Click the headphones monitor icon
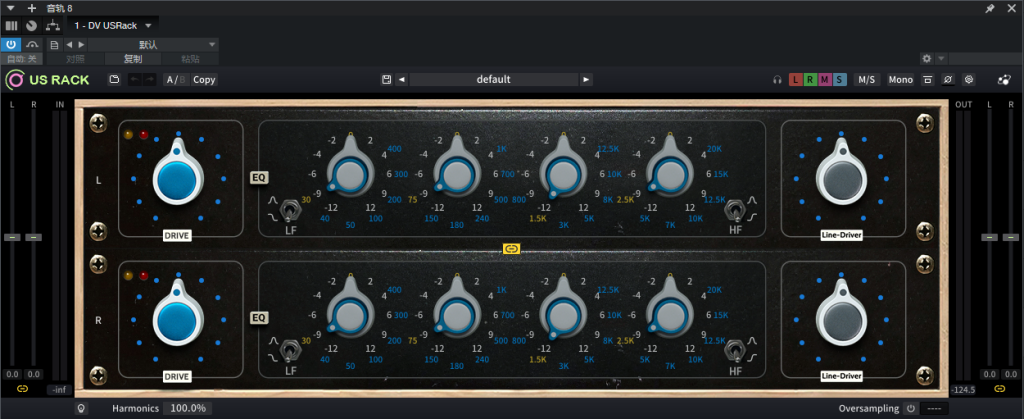Viewport: 1024px width, 419px height. (777, 80)
